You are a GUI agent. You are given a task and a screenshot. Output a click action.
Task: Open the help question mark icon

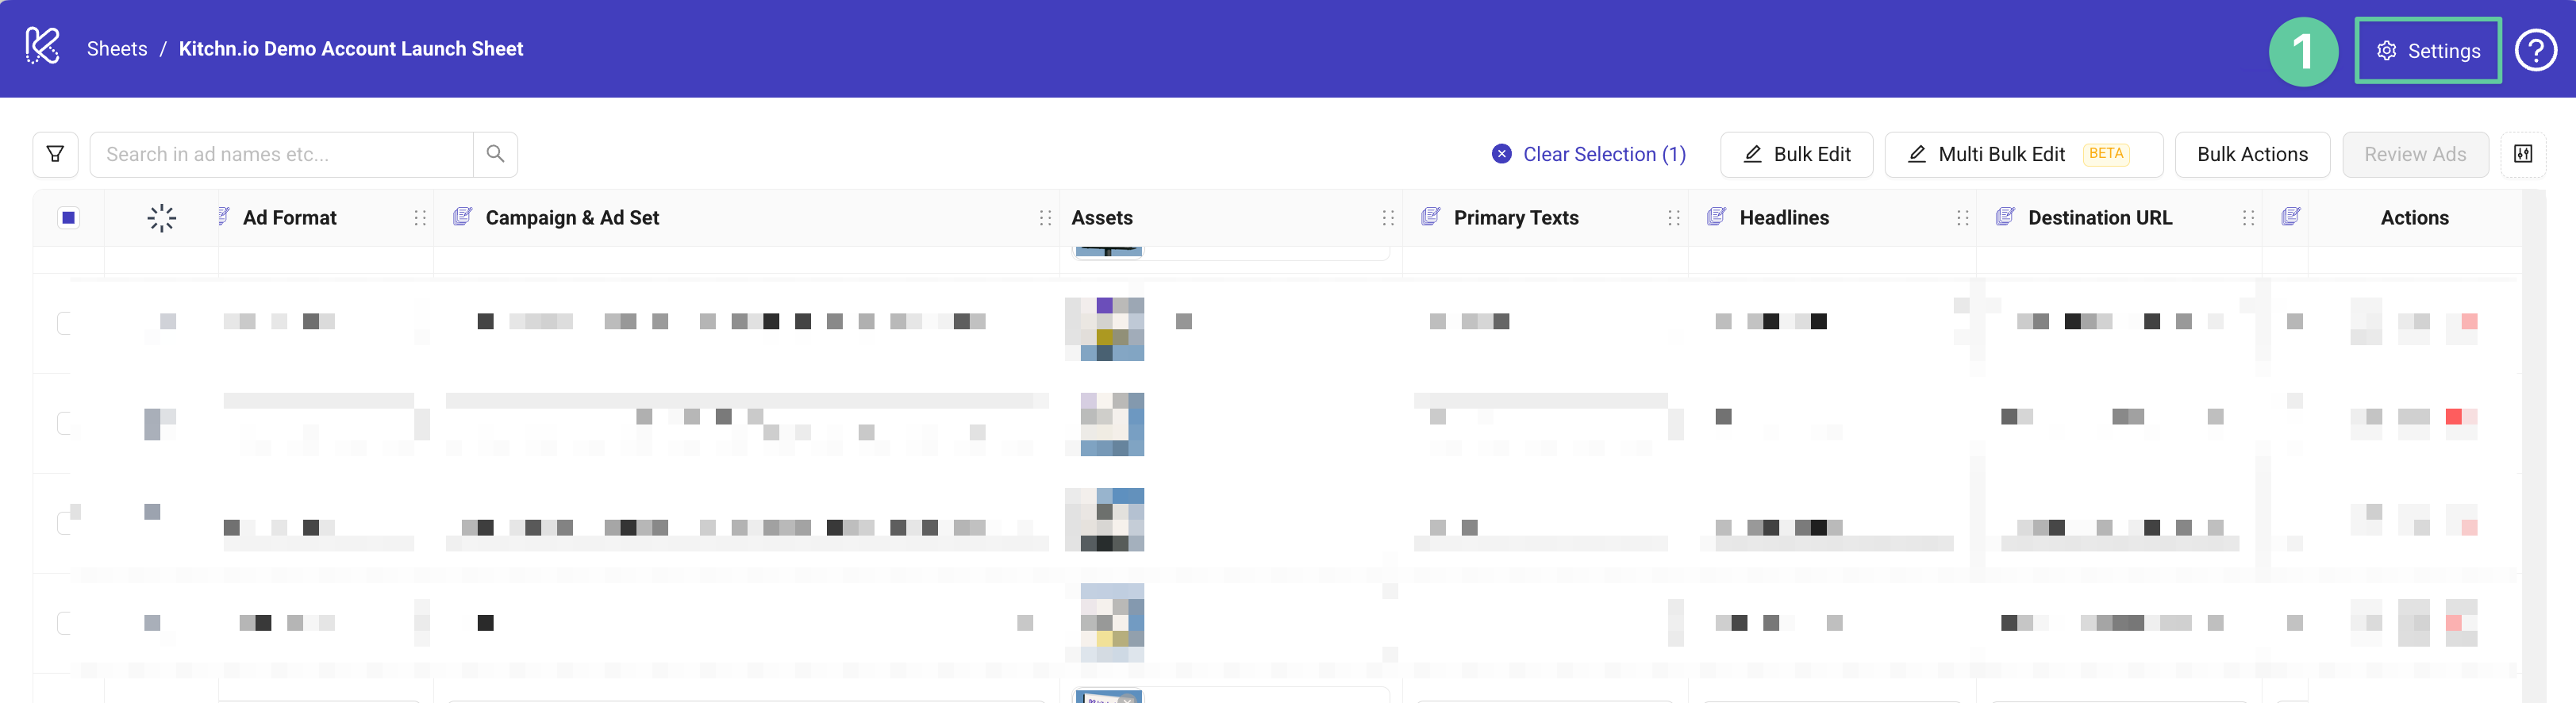click(2535, 50)
